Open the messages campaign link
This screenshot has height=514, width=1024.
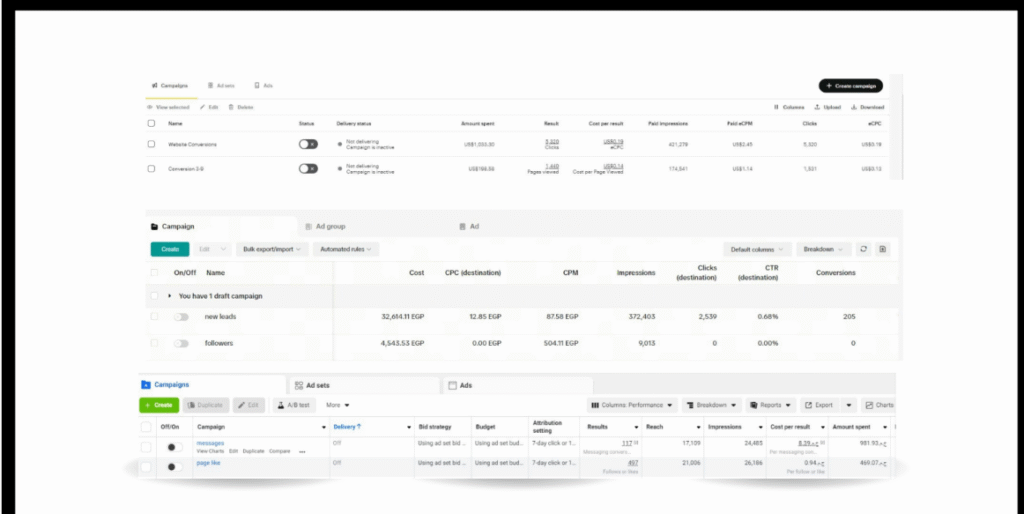pyautogui.click(x=210, y=442)
